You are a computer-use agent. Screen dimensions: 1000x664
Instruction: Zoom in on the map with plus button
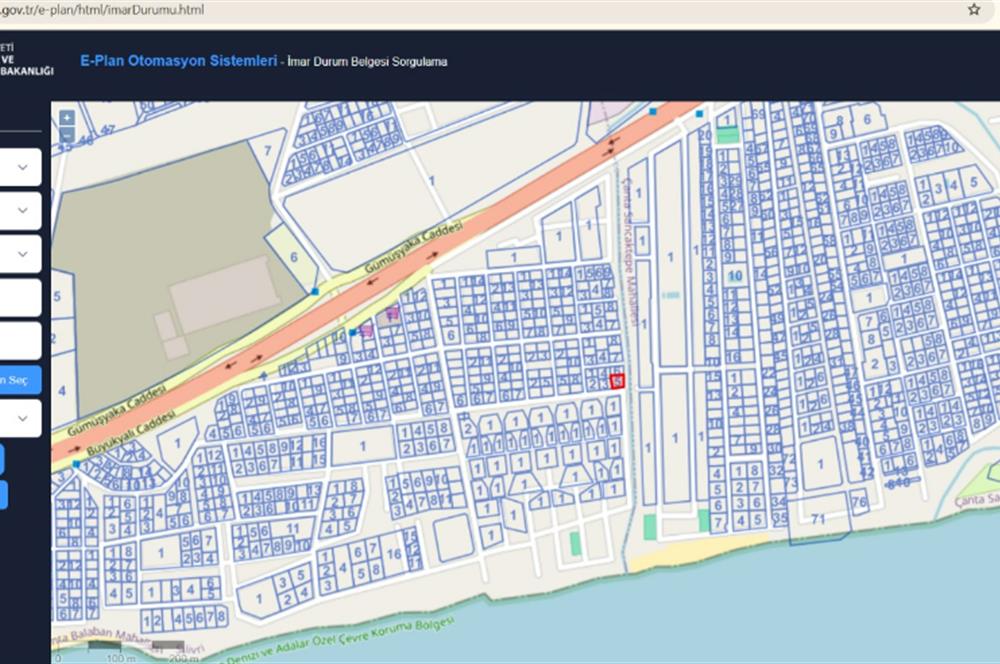66,117
